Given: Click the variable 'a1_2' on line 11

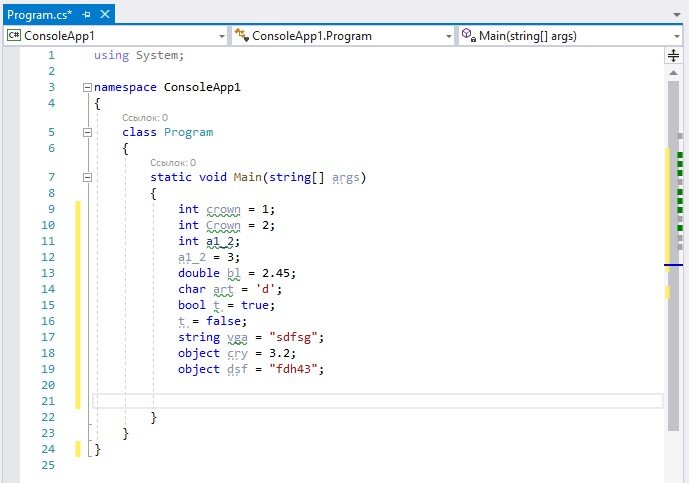Looking at the screenshot, I should pyautogui.click(x=220, y=241).
